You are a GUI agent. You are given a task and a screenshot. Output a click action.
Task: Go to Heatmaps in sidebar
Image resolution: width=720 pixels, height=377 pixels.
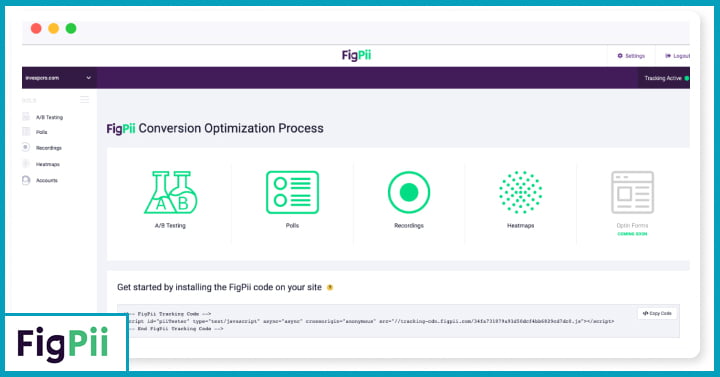[x=48, y=164]
